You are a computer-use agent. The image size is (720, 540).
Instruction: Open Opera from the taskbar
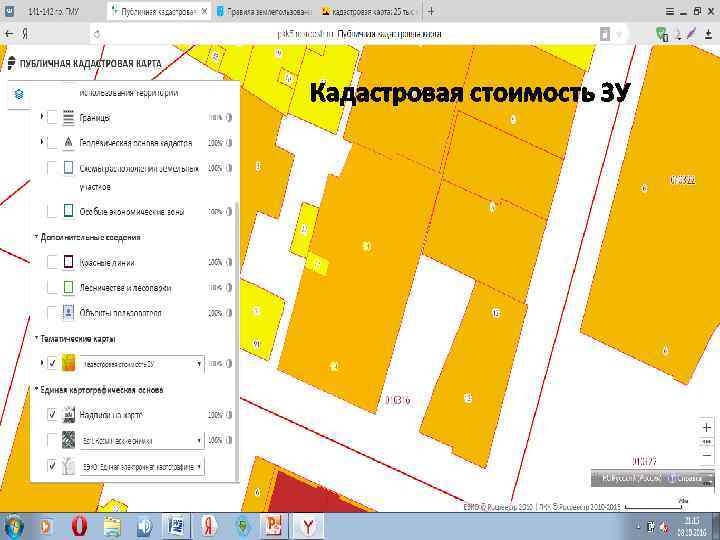(79, 527)
